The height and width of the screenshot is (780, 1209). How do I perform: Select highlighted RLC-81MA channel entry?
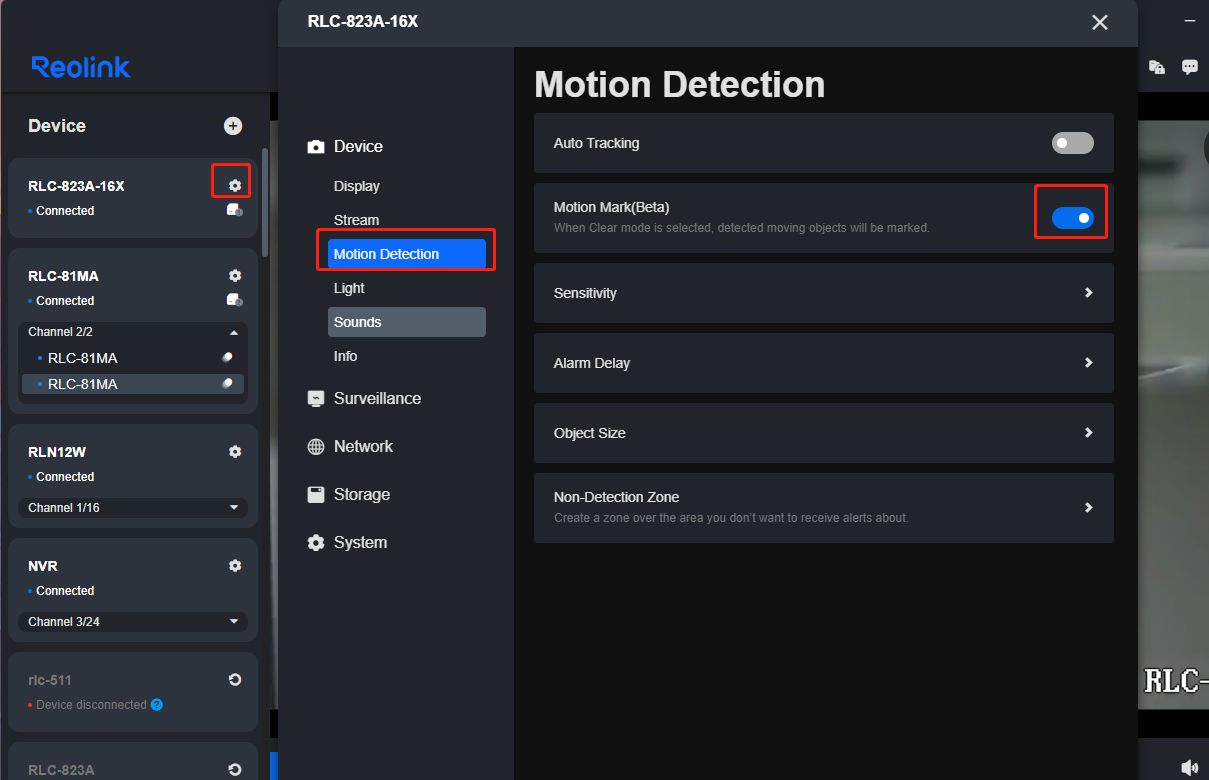133,384
